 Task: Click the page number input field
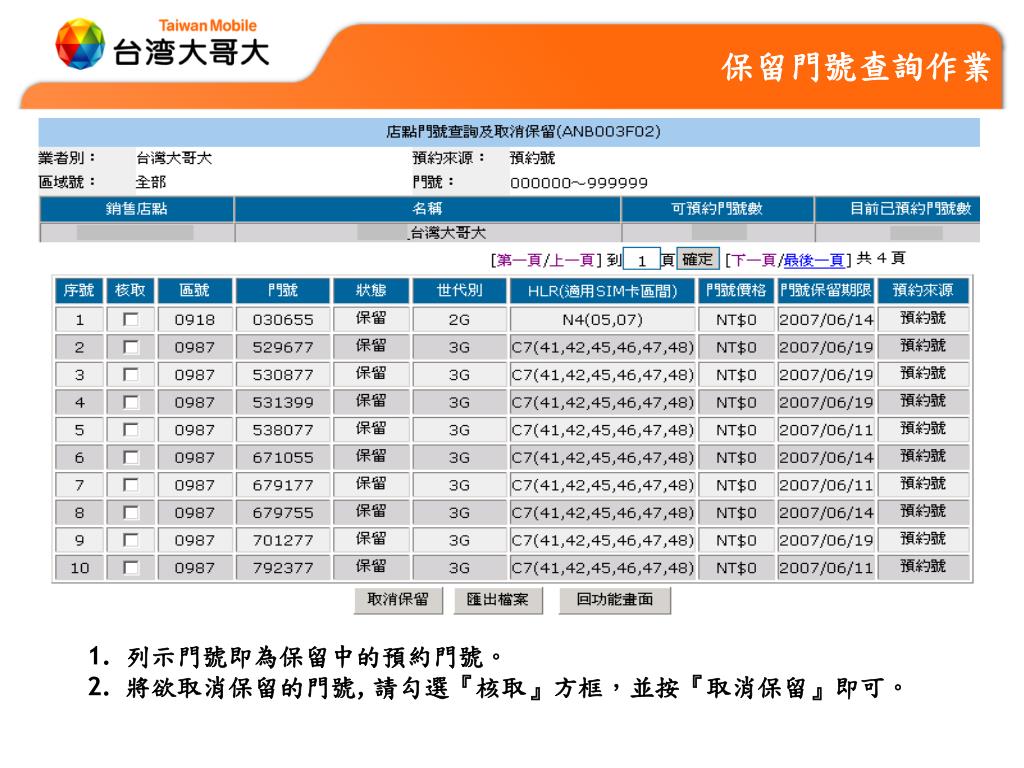[641, 260]
